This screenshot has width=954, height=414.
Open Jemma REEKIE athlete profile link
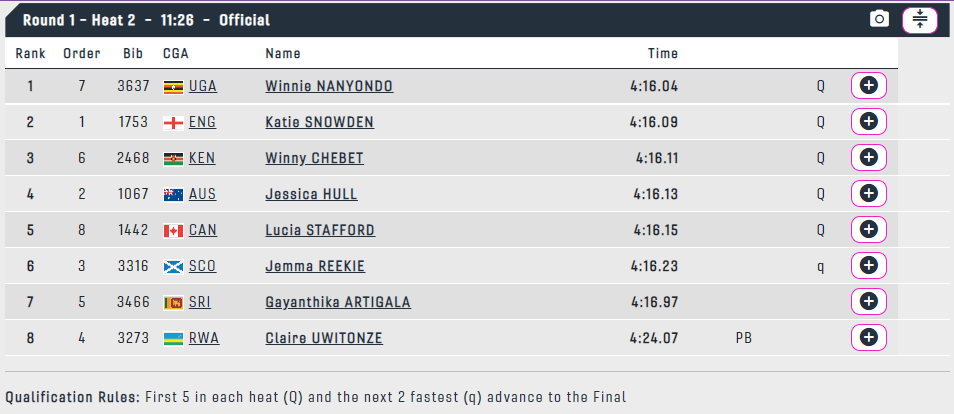tap(315, 266)
